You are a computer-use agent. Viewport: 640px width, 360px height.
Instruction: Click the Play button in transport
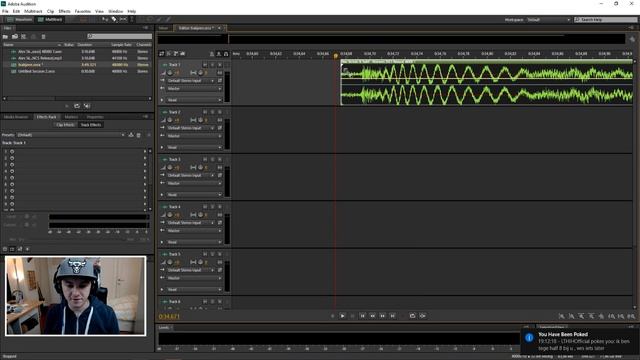tap(342, 316)
